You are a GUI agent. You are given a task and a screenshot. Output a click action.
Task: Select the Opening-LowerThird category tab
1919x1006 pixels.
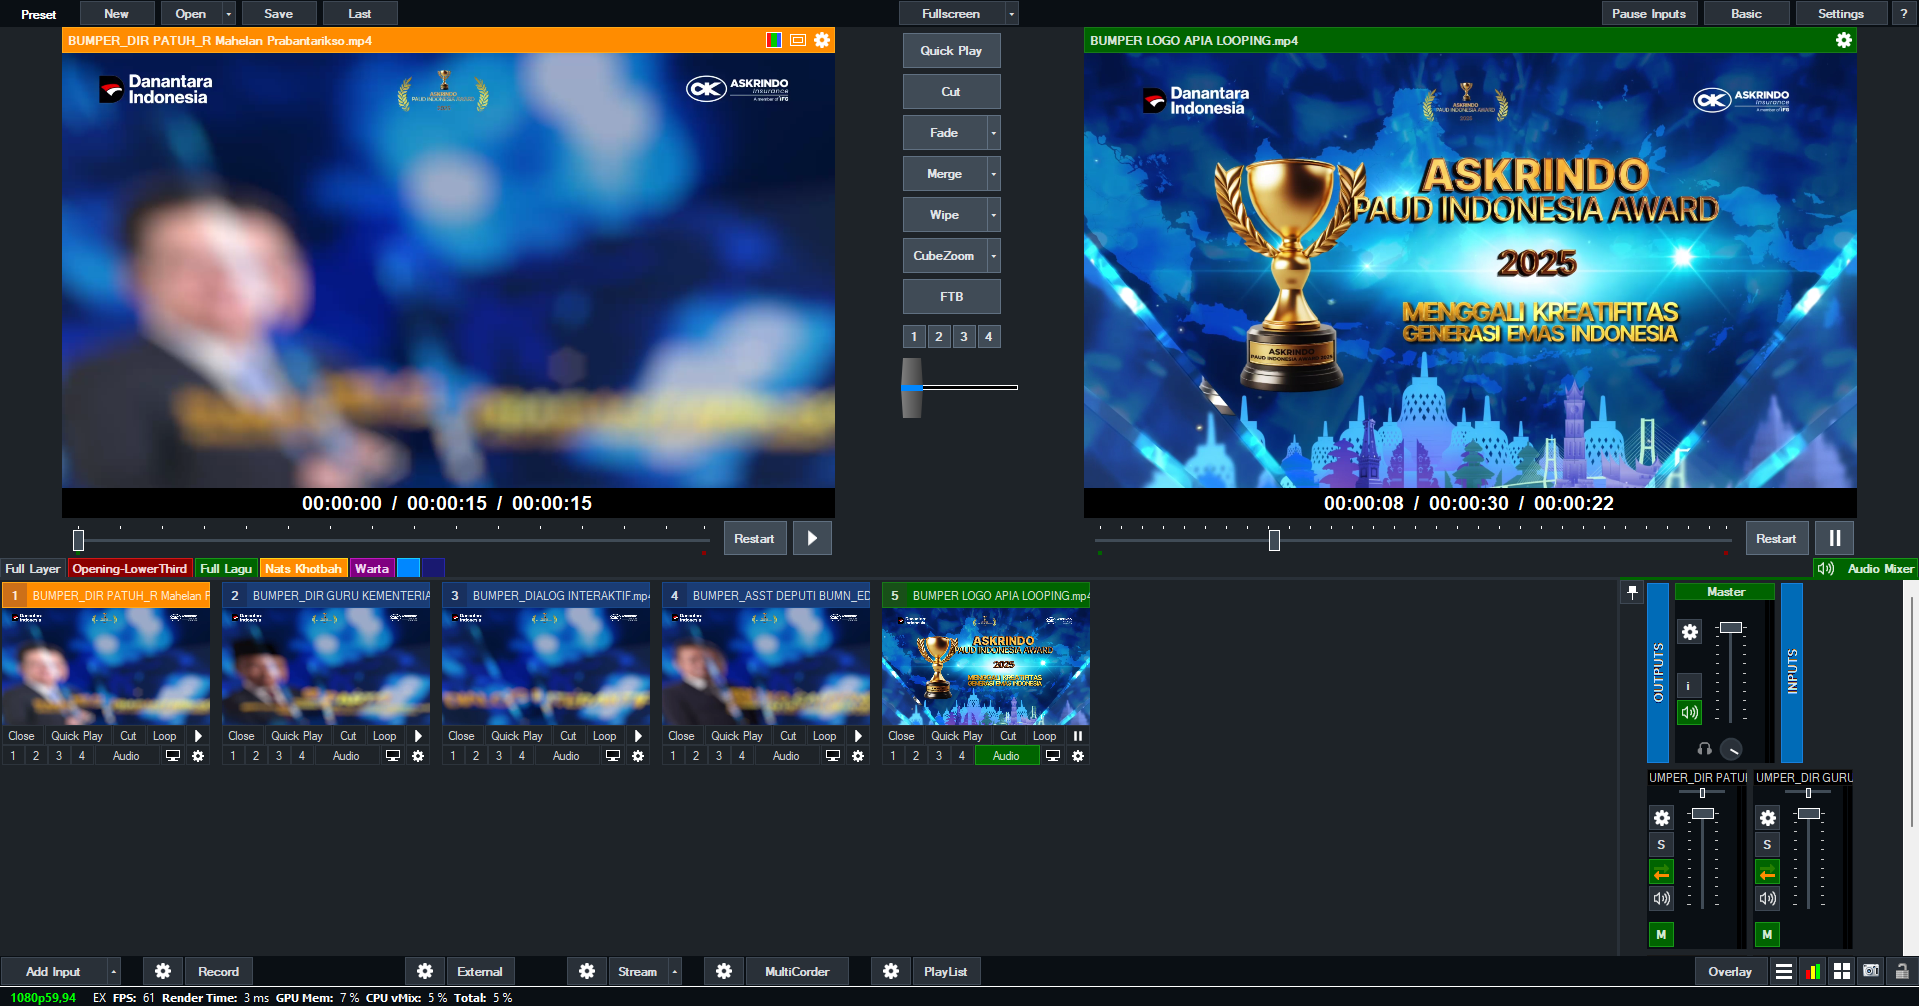pyautogui.click(x=130, y=568)
